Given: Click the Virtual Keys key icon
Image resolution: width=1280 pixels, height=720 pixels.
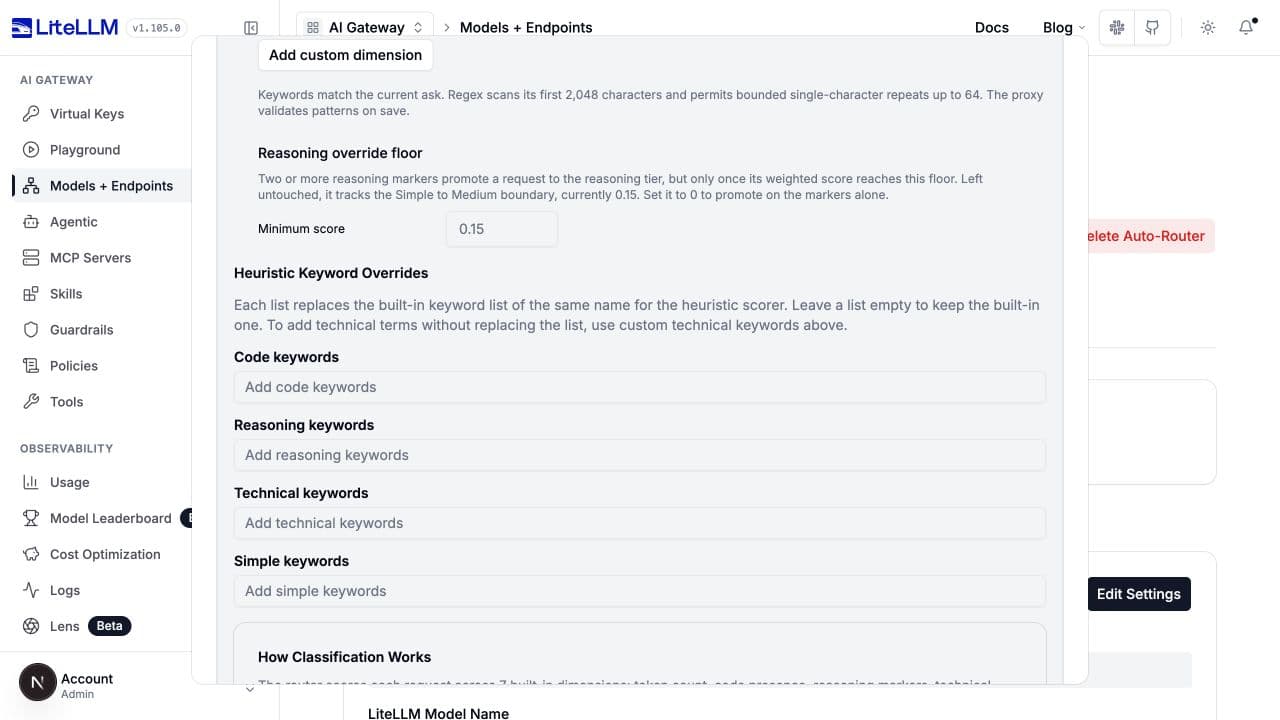Looking at the screenshot, I should click(x=31, y=114).
